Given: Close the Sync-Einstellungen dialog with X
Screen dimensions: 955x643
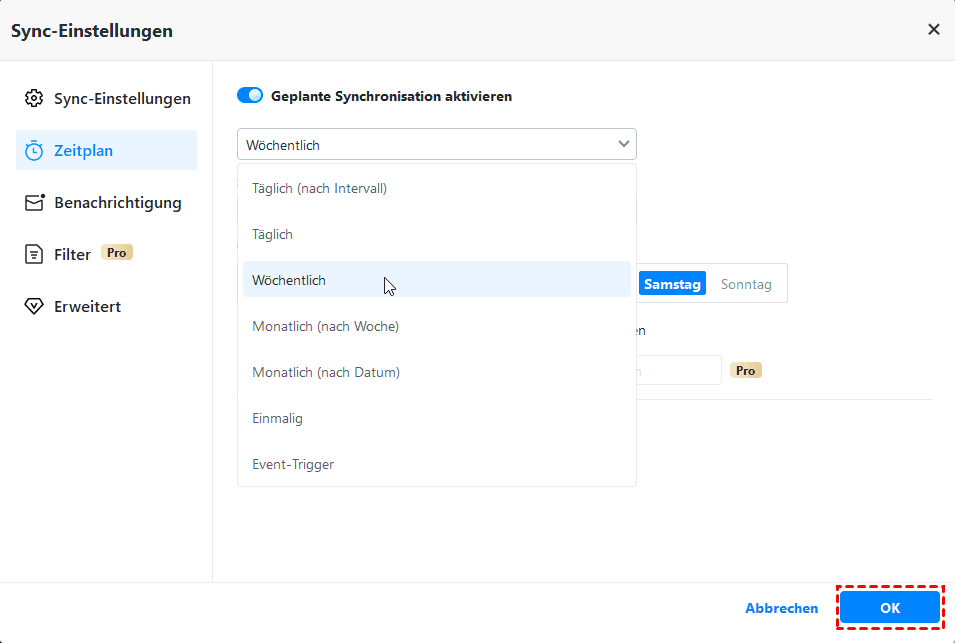Looking at the screenshot, I should pos(934,30).
